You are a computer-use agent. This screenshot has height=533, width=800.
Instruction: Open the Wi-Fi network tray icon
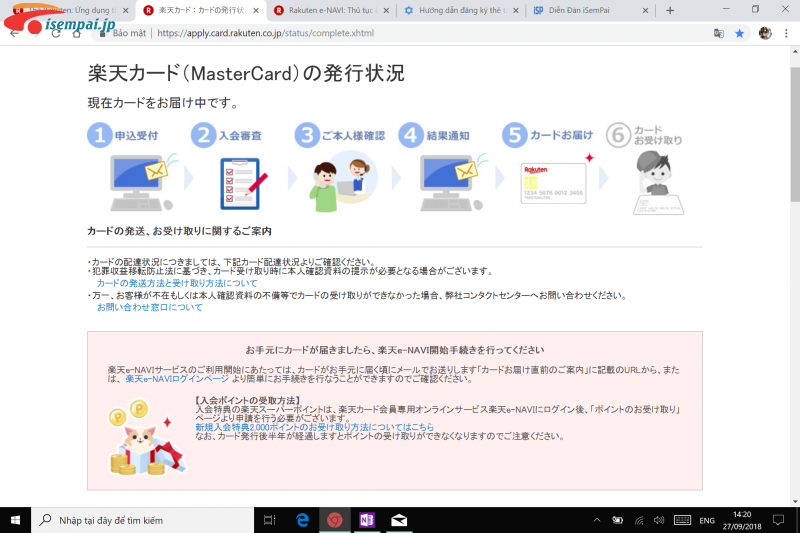click(639, 520)
